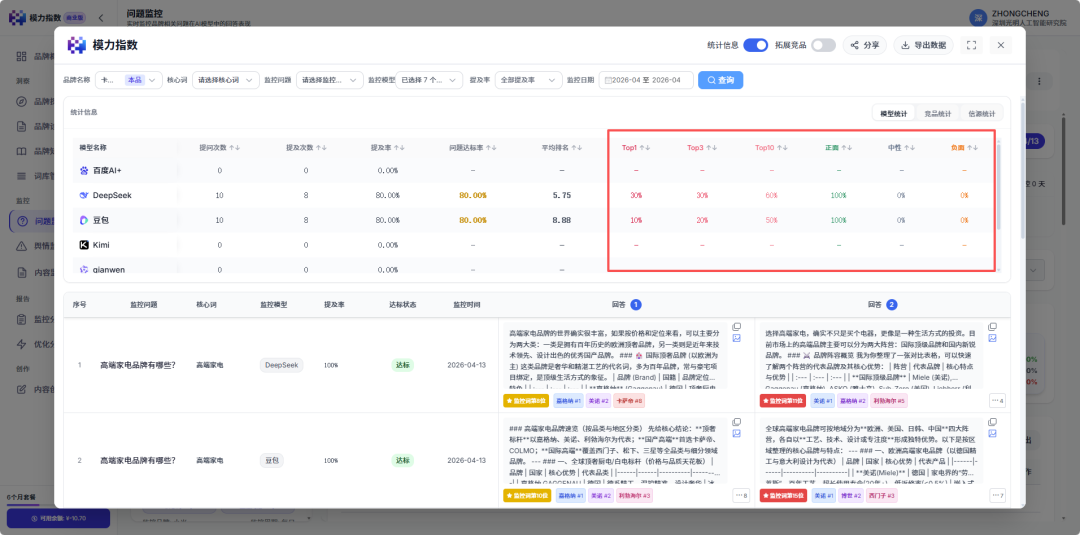Open fullscreen view of the dialog

(x=972, y=45)
